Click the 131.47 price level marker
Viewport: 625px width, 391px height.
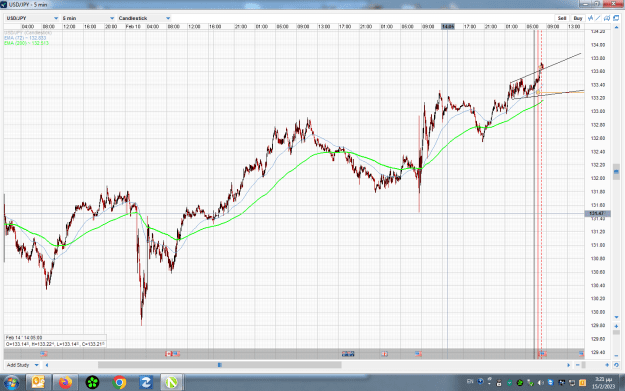tap(597, 214)
